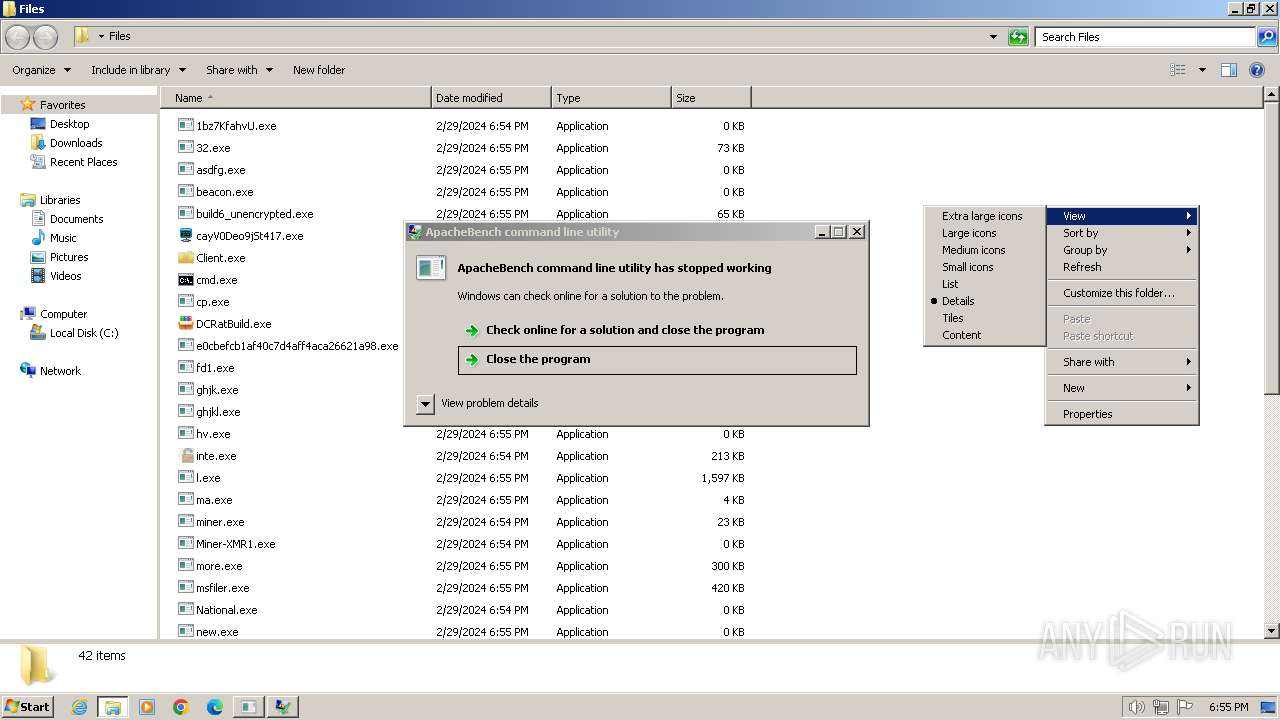The image size is (1280, 720).
Task: Open the Organize dropdown
Action: pyautogui.click(x=42, y=70)
